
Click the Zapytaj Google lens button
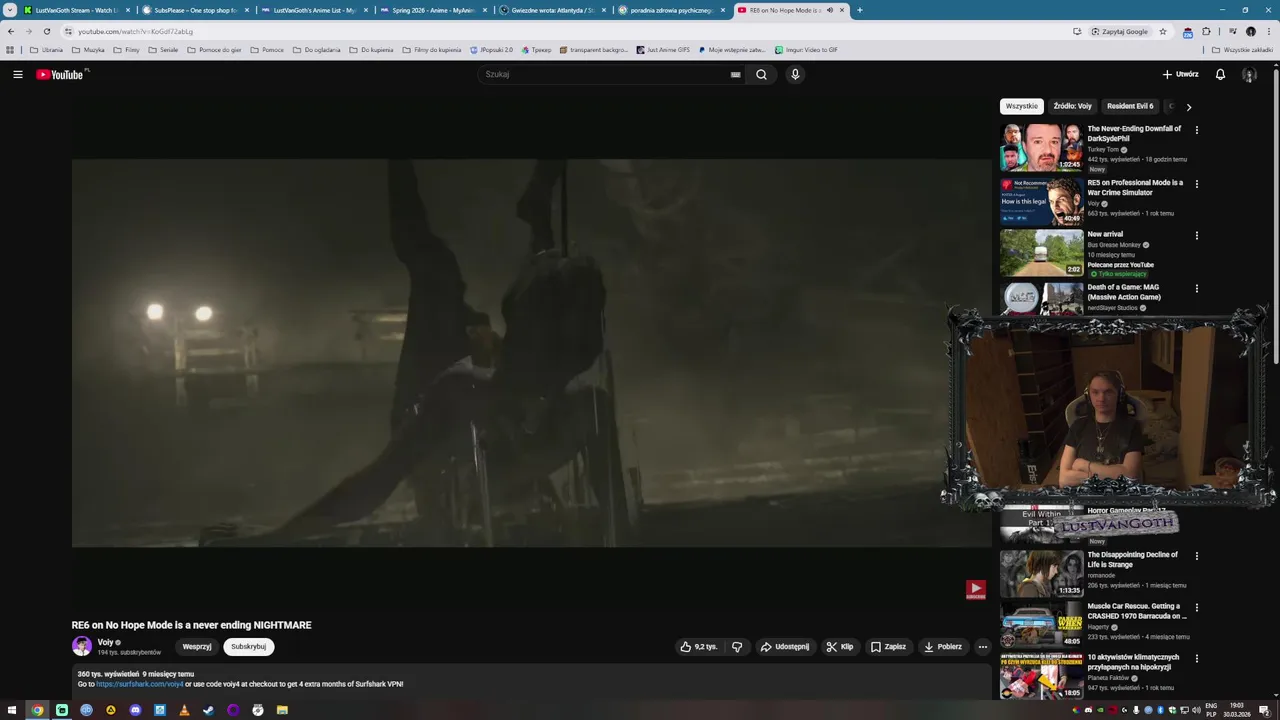click(x=1120, y=31)
